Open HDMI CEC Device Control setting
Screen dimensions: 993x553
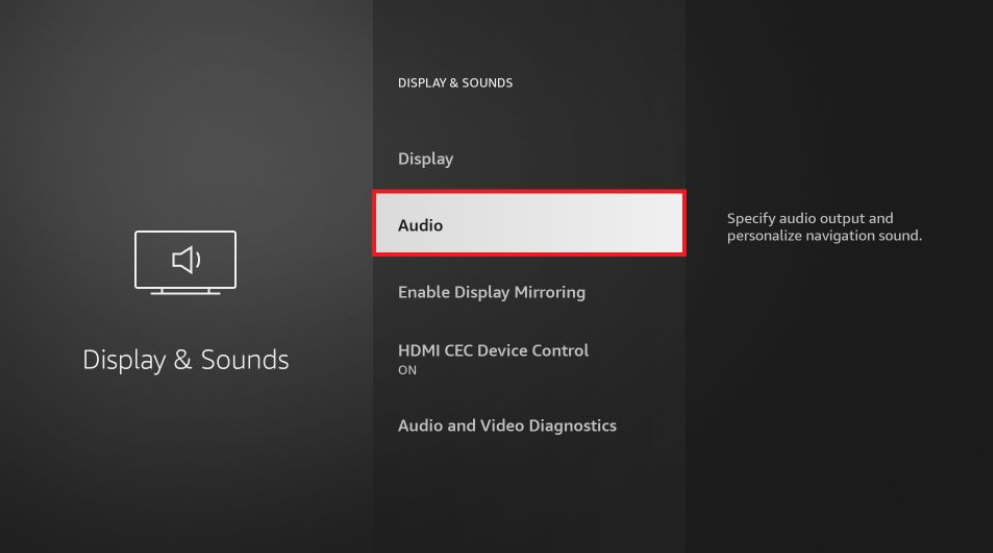pos(529,359)
